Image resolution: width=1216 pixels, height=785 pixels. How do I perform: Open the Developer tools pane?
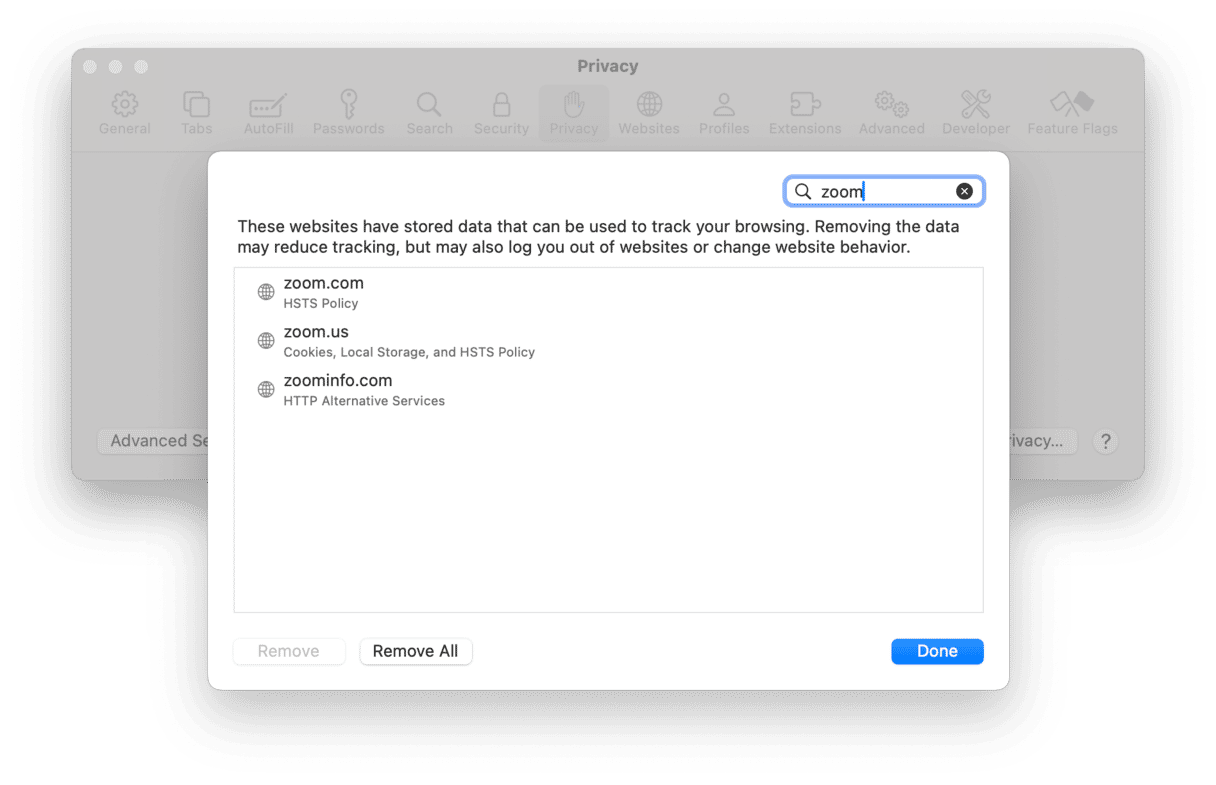(976, 113)
